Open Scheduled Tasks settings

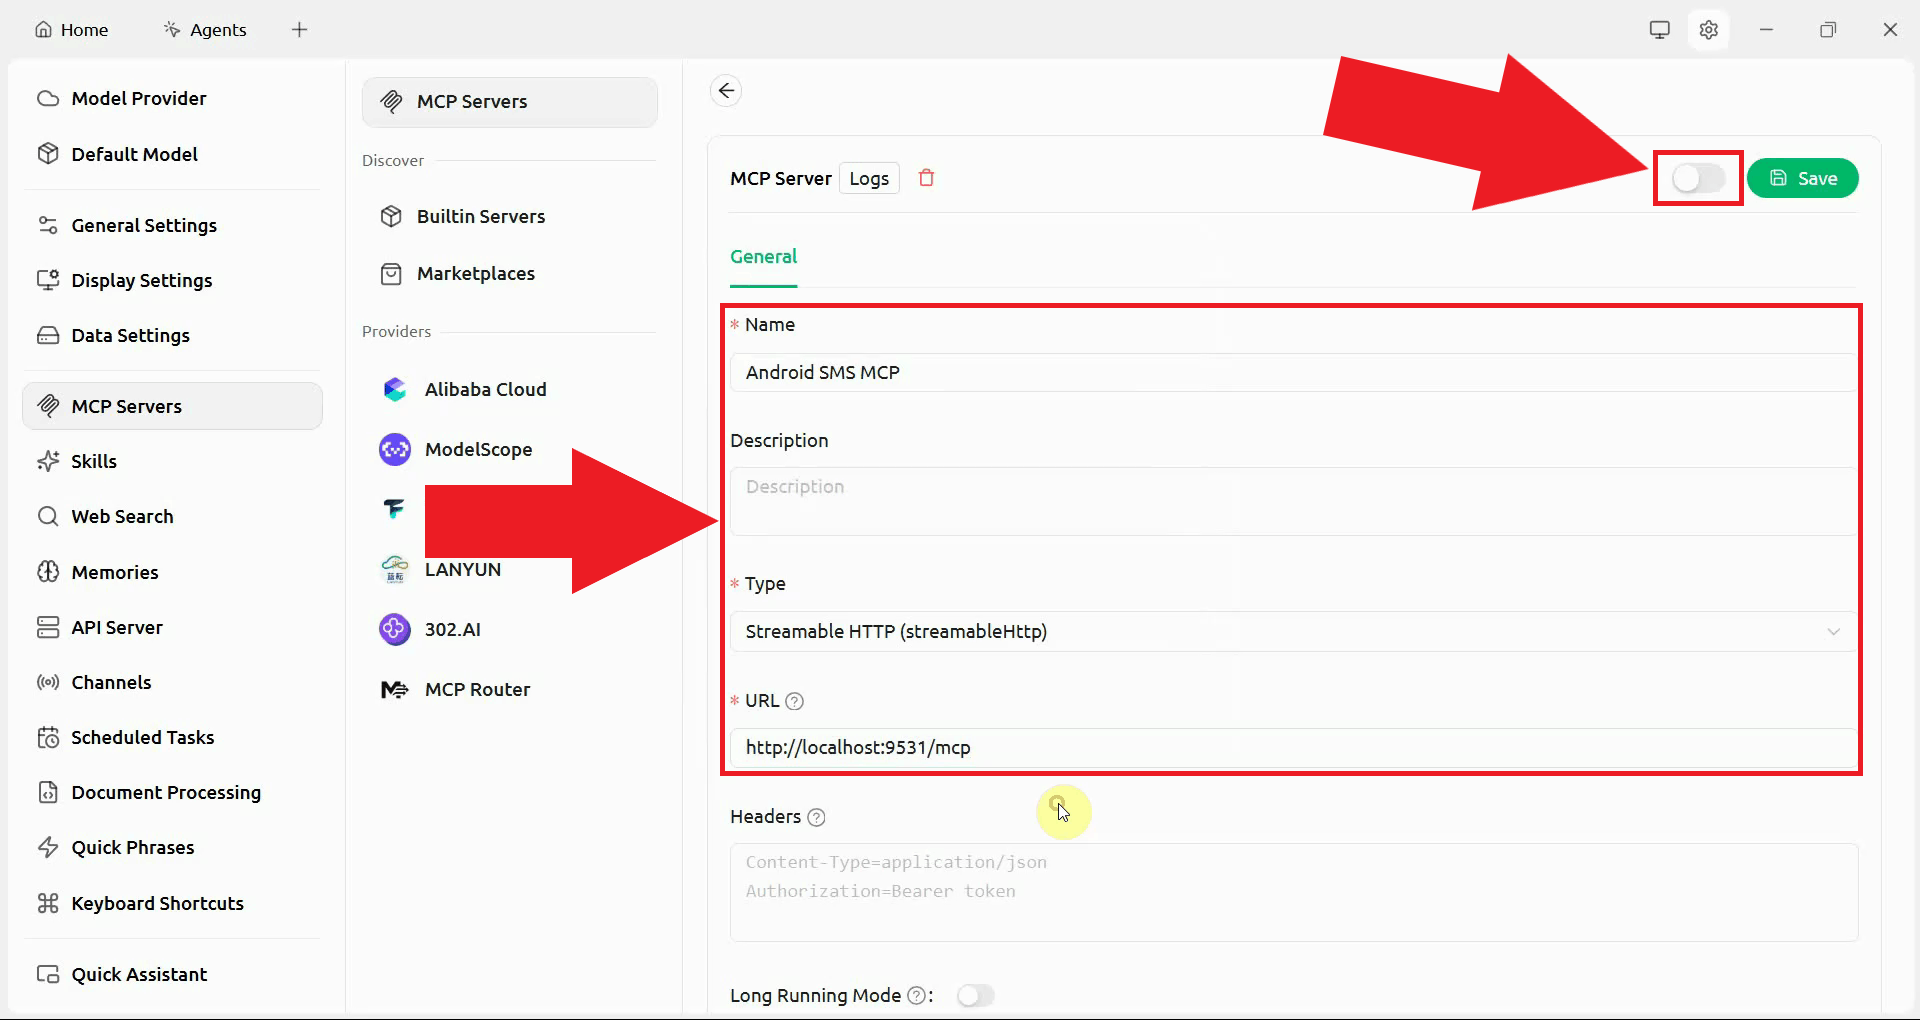pos(172,737)
